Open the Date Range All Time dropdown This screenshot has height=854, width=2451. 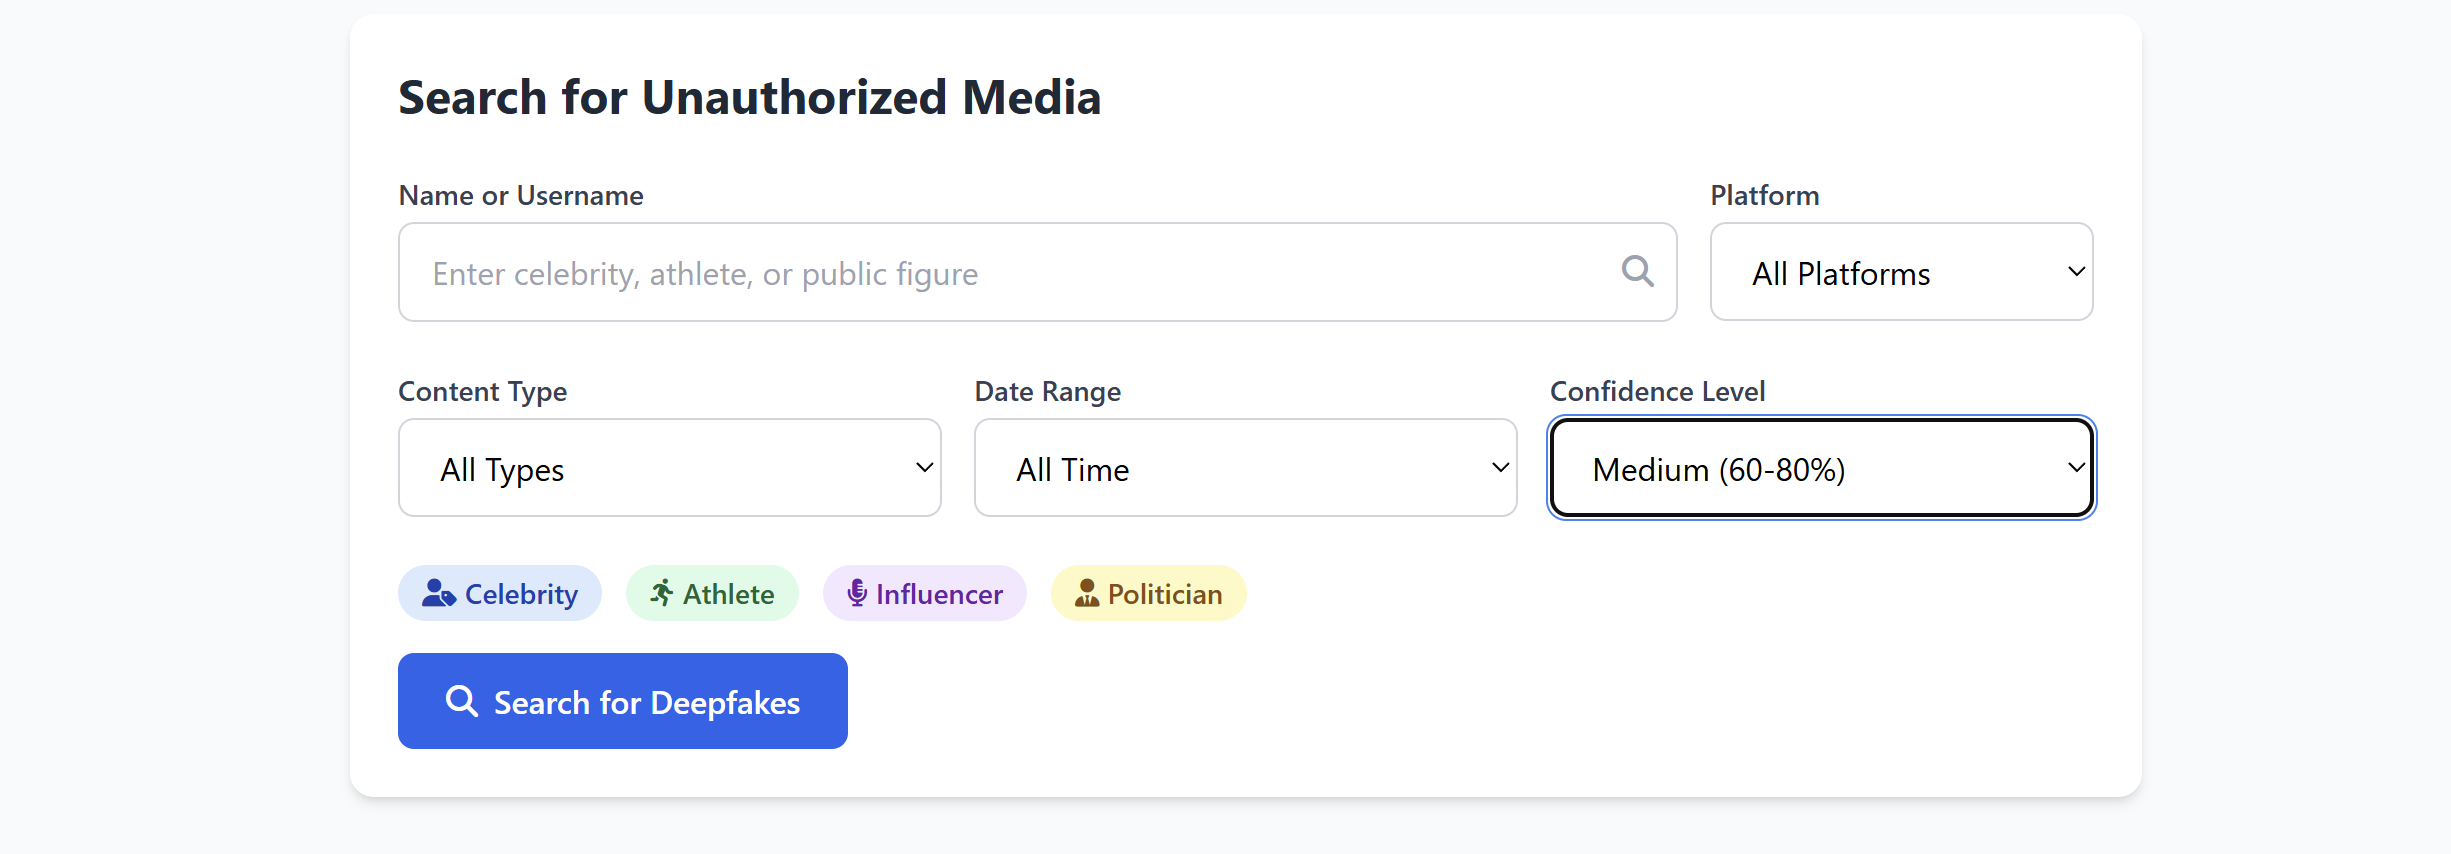tap(1245, 468)
